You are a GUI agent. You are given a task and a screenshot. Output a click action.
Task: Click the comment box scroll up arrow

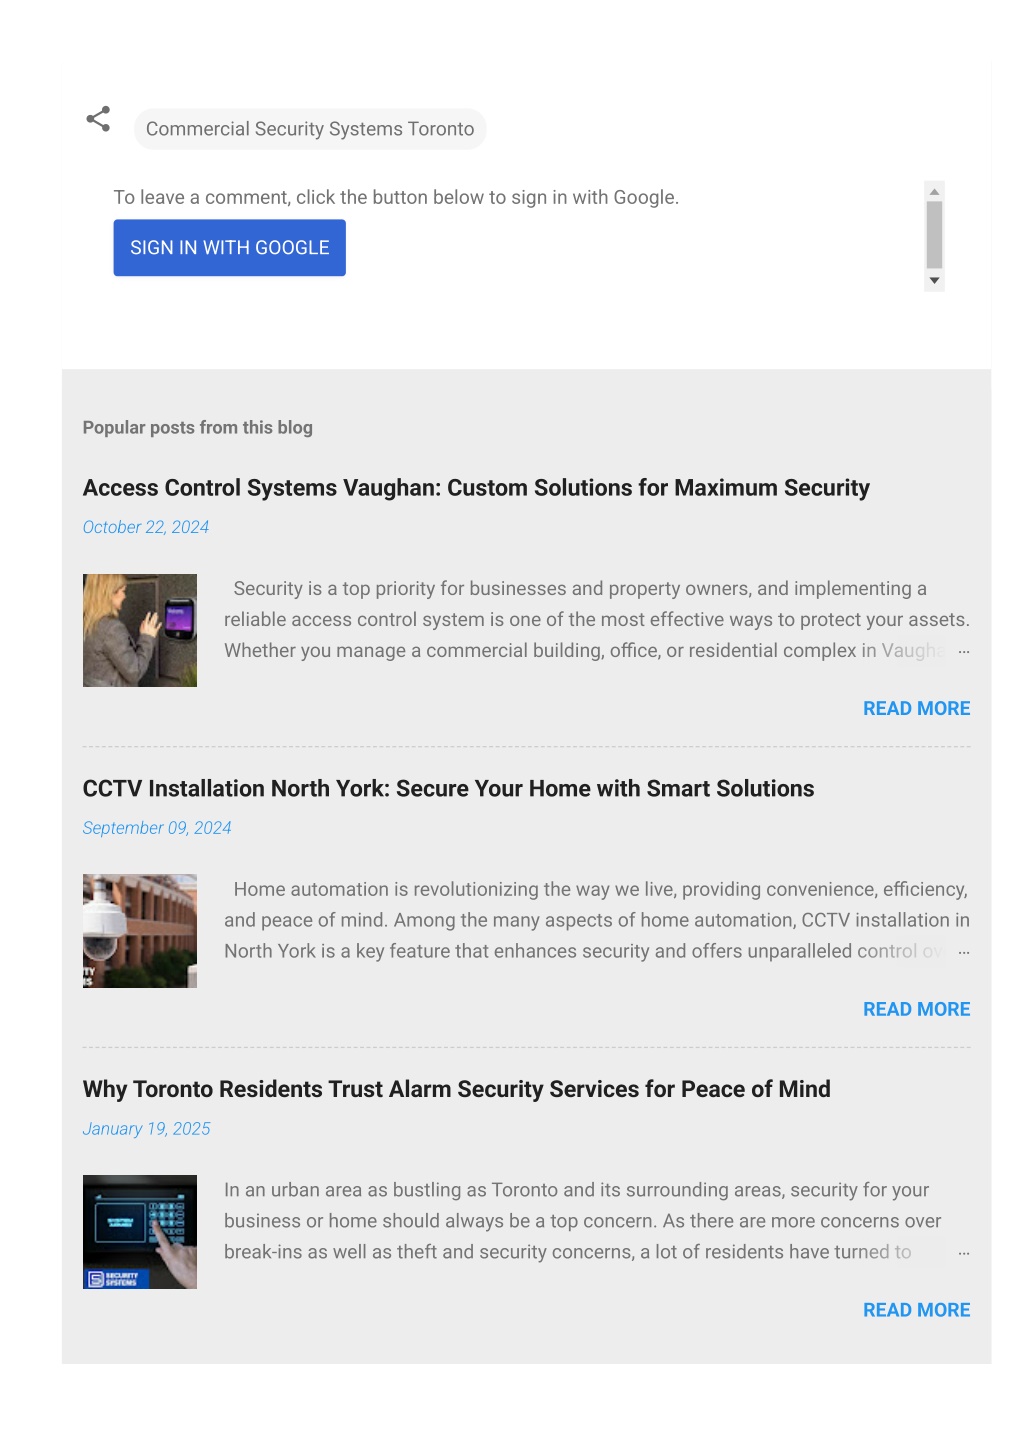[934, 191]
